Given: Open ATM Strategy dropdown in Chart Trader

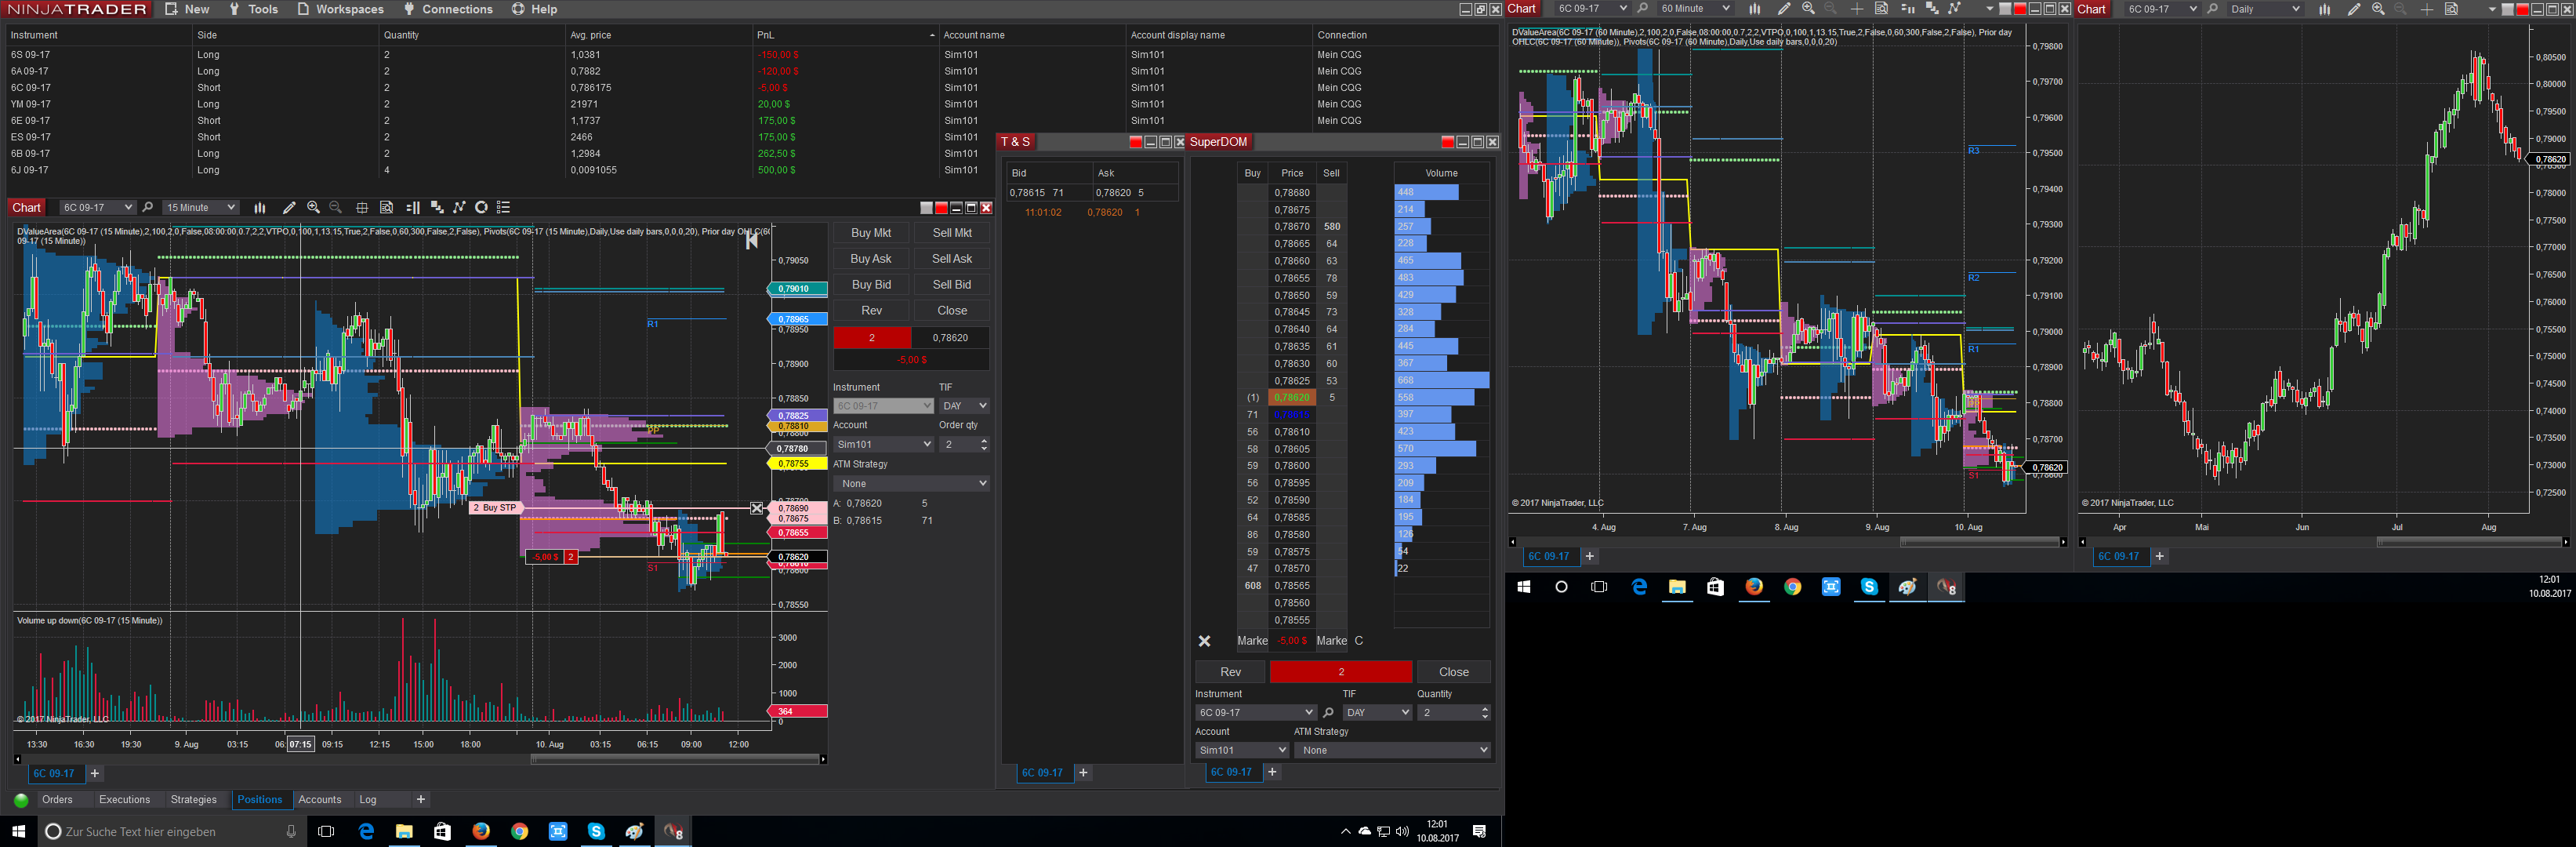Looking at the screenshot, I should pos(912,483).
